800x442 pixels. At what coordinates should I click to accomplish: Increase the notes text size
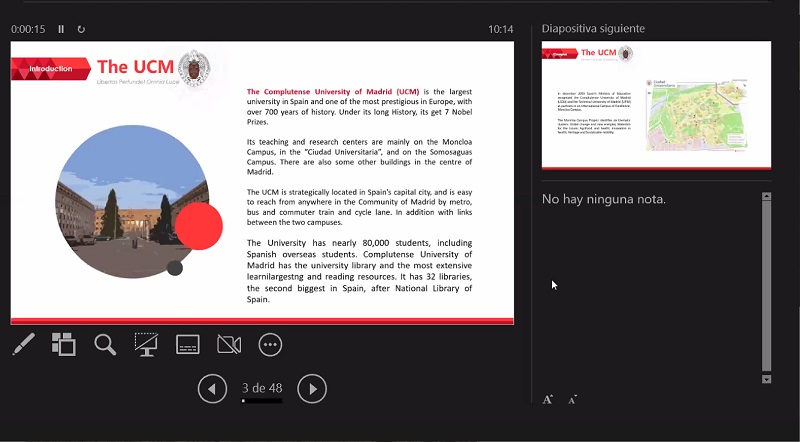(x=547, y=400)
